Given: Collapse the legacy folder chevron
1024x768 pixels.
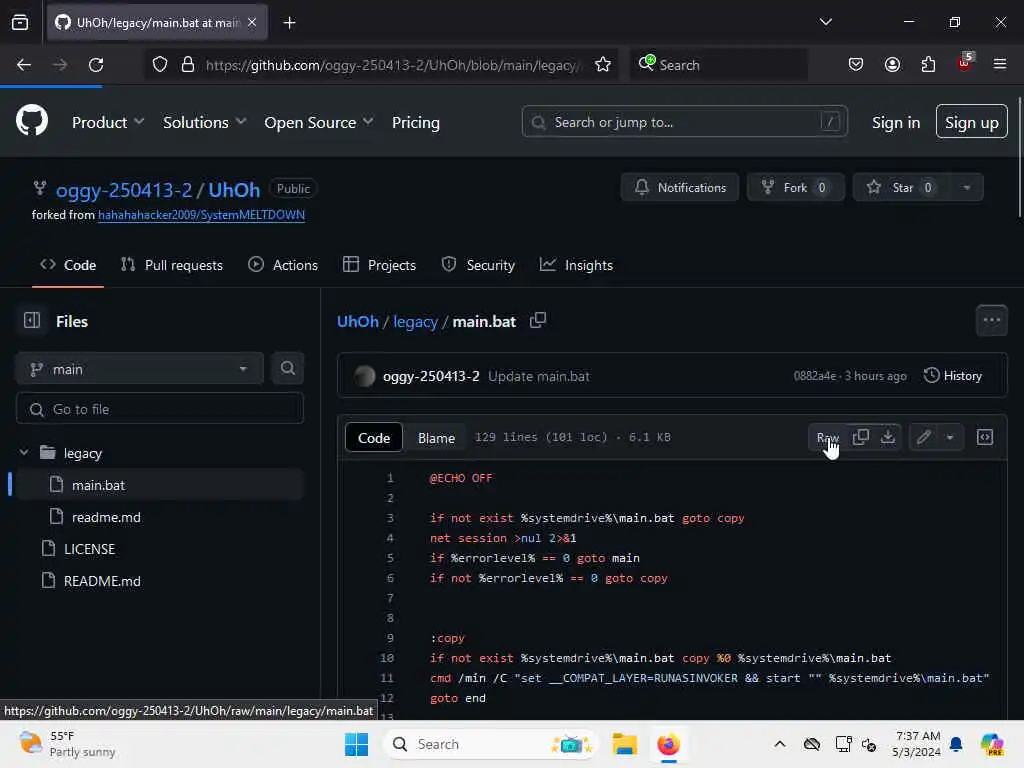Looking at the screenshot, I should [24, 453].
